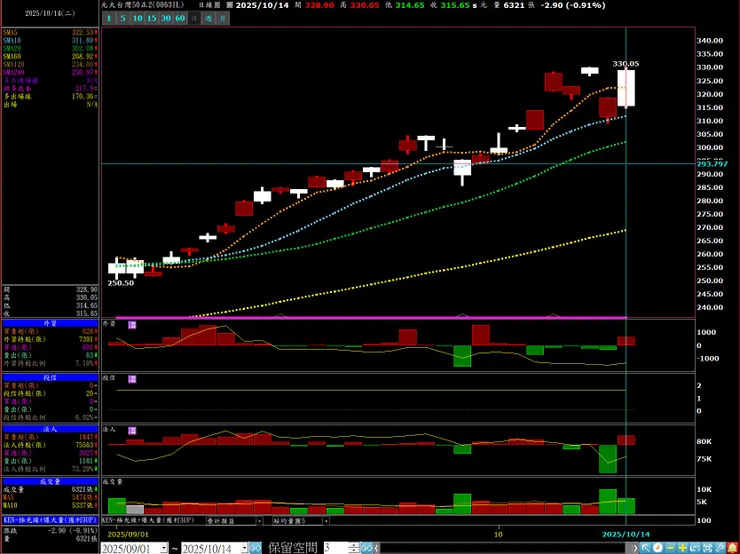Choose the 60-minute timeframe button
Image resolution: width=740 pixels, height=554 pixels.
pos(180,18)
